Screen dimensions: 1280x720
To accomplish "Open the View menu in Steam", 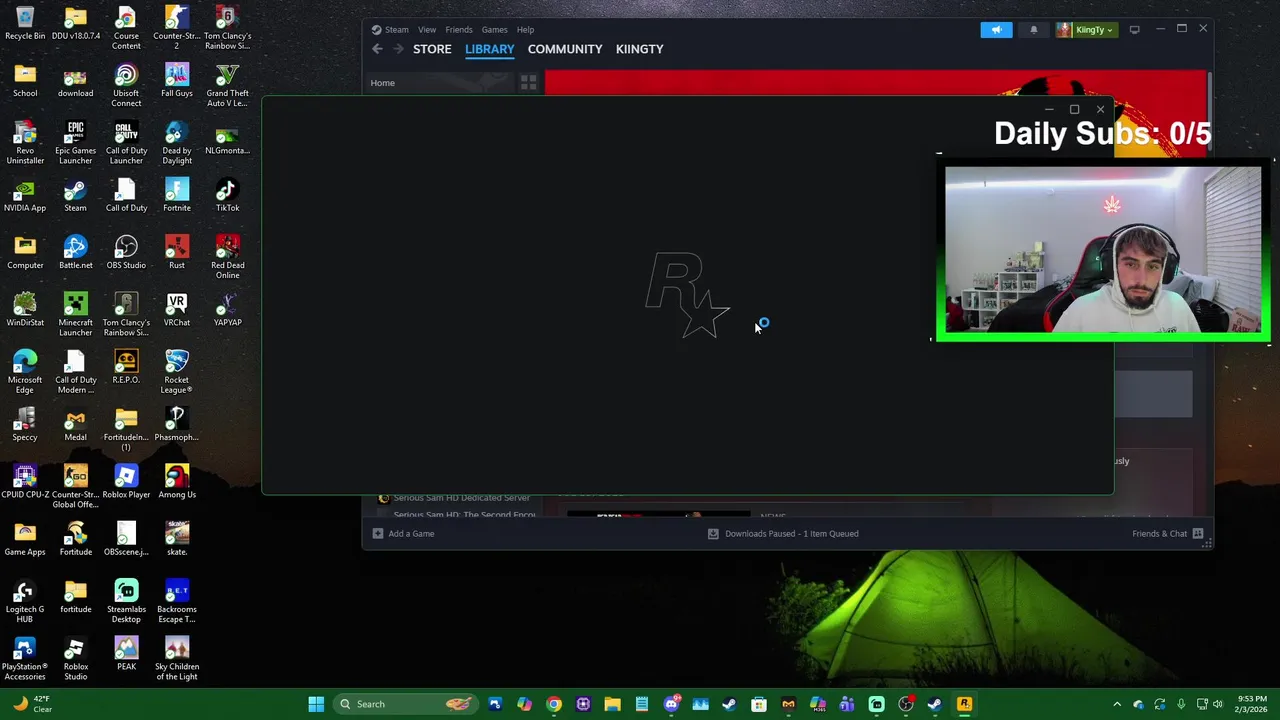I will 427,30.
